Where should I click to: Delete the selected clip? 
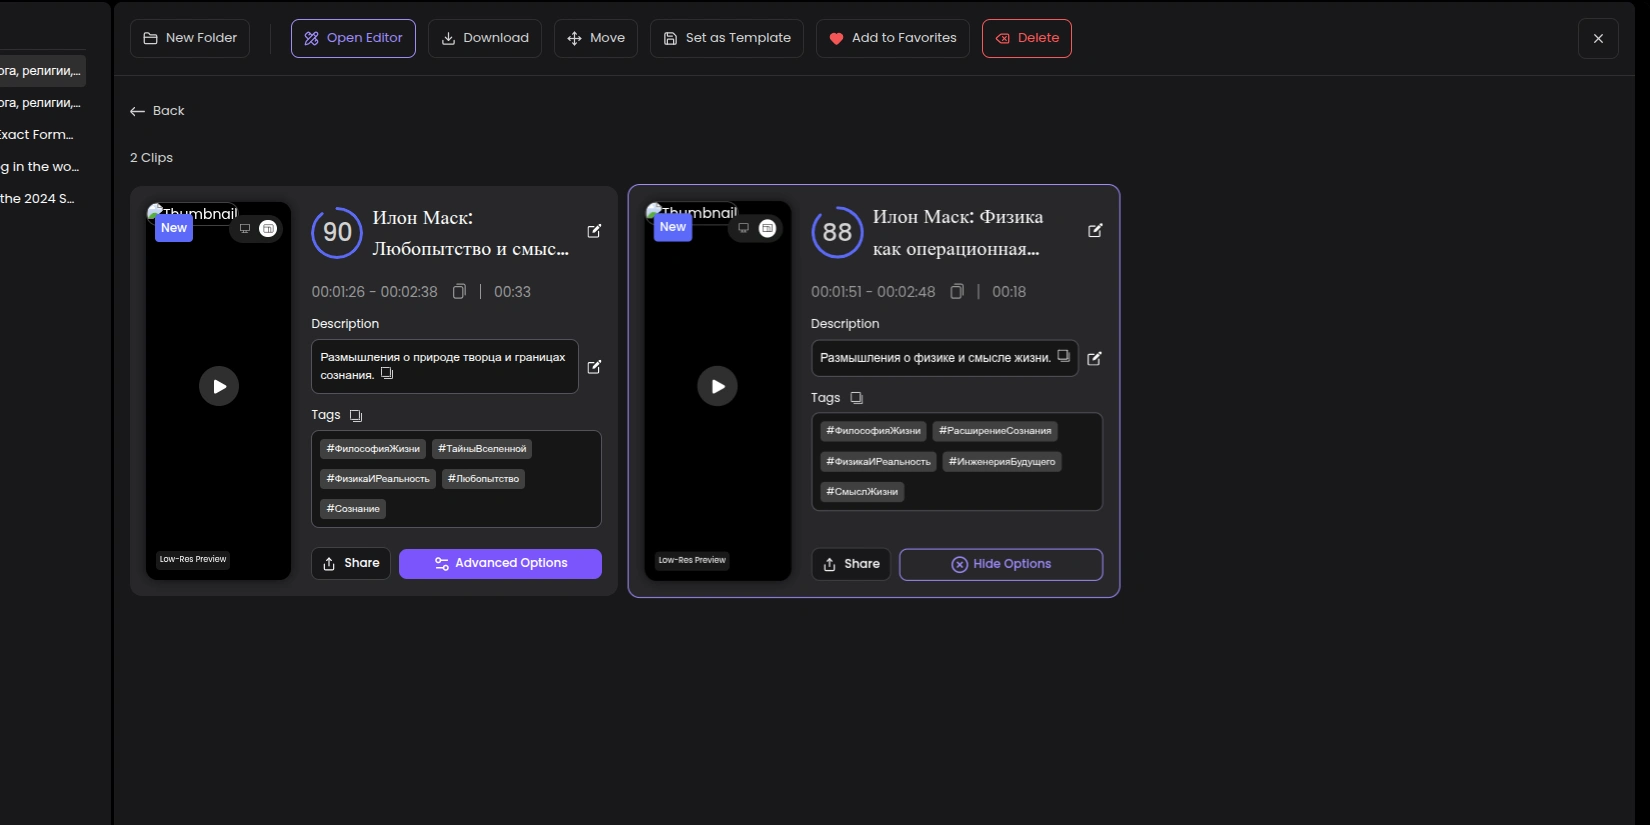point(1027,38)
